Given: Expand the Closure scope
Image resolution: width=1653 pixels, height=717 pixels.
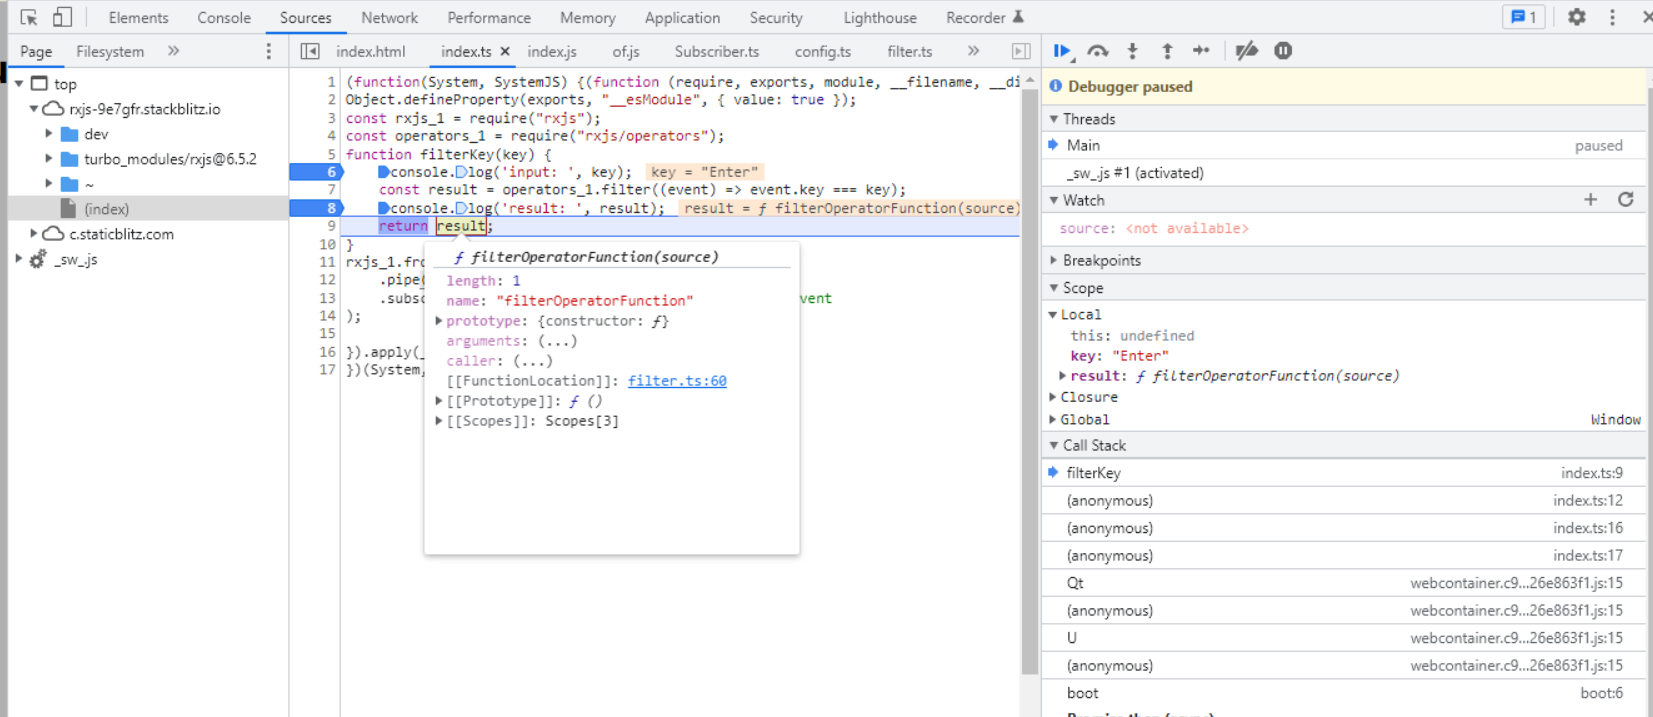Looking at the screenshot, I should pos(1053,397).
